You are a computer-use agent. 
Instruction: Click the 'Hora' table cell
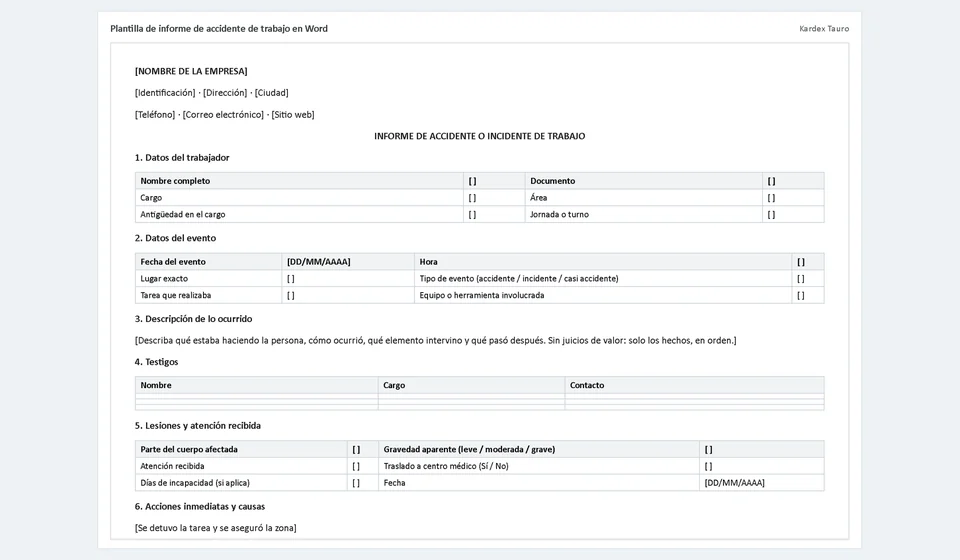pos(603,261)
